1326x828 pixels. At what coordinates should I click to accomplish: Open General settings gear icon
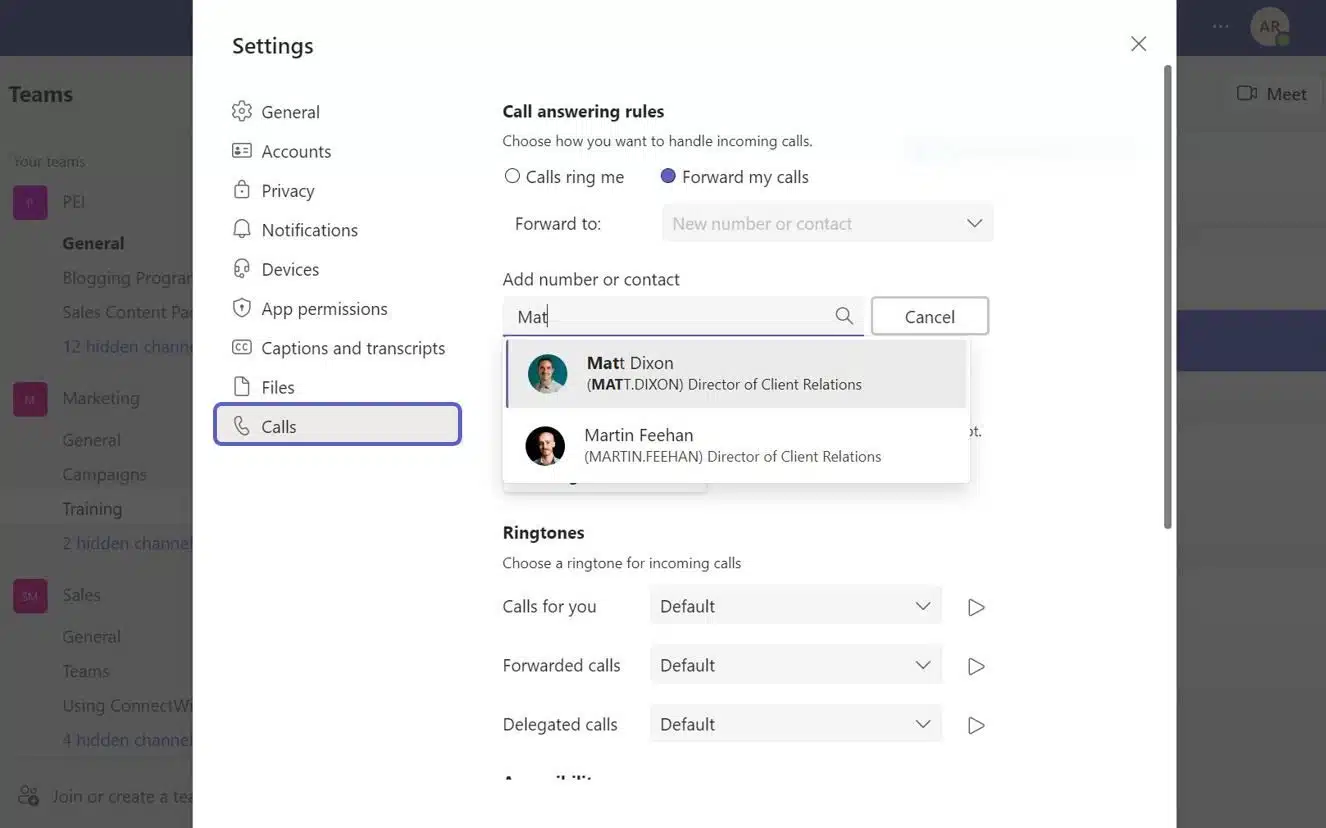(241, 111)
